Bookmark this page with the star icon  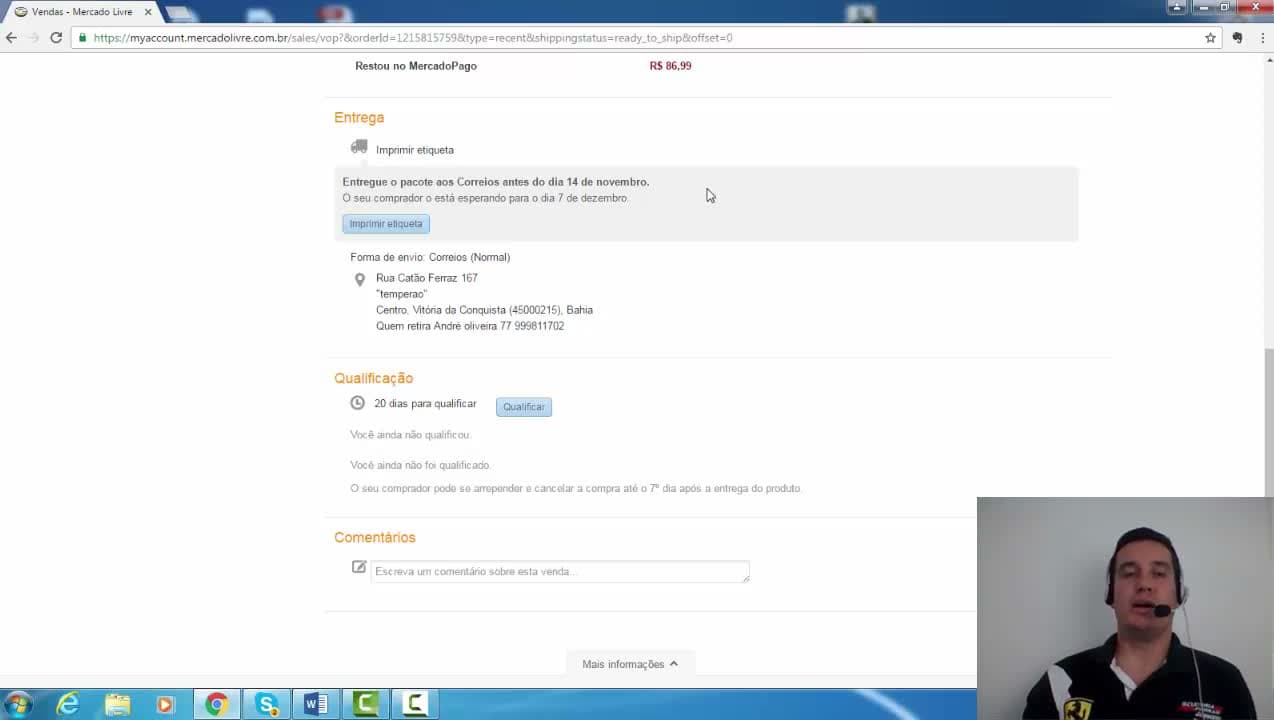click(x=1210, y=38)
